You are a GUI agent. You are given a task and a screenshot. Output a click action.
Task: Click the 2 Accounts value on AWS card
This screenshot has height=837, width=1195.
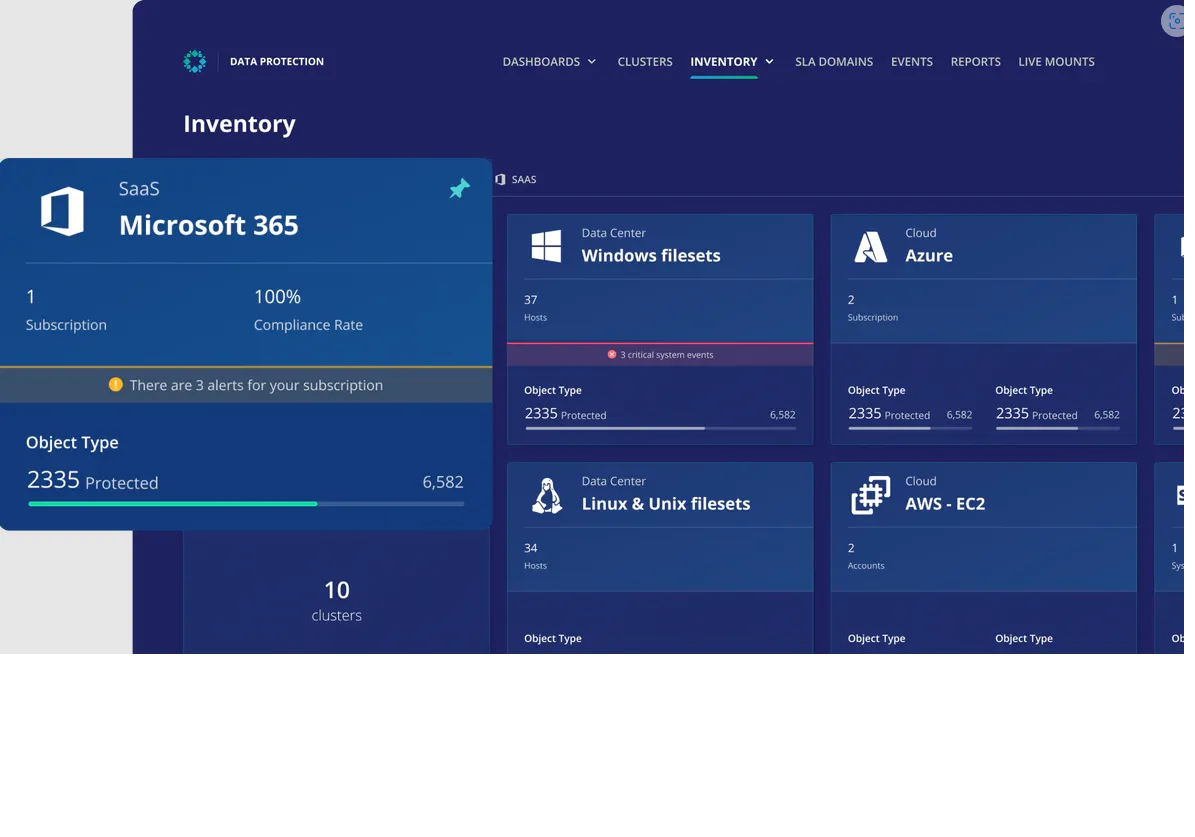[x=851, y=548]
